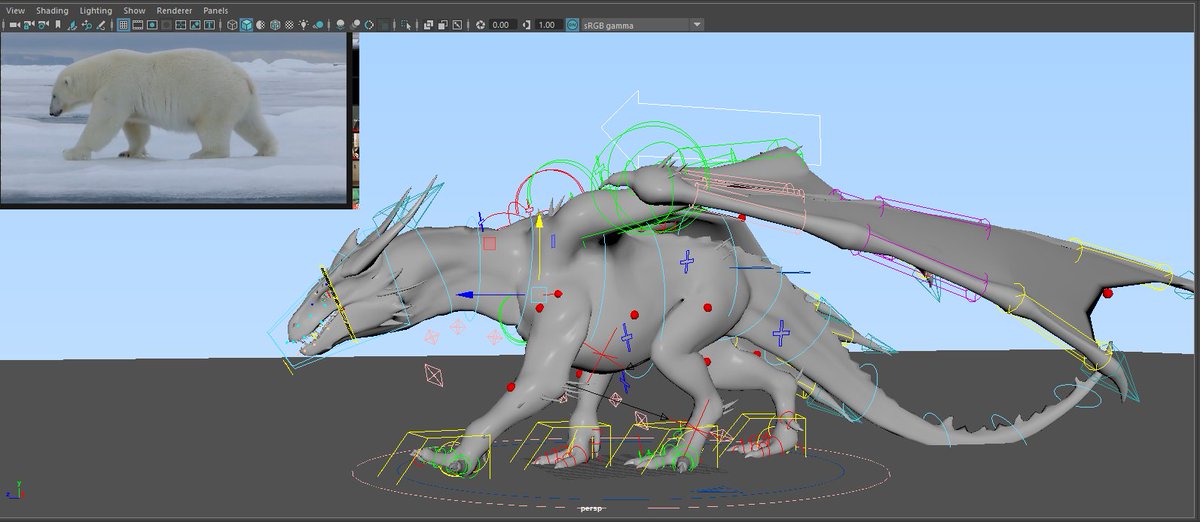Screen dimensions: 1200x522
Task: Toggle the viewport Grid display
Action: [123, 24]
